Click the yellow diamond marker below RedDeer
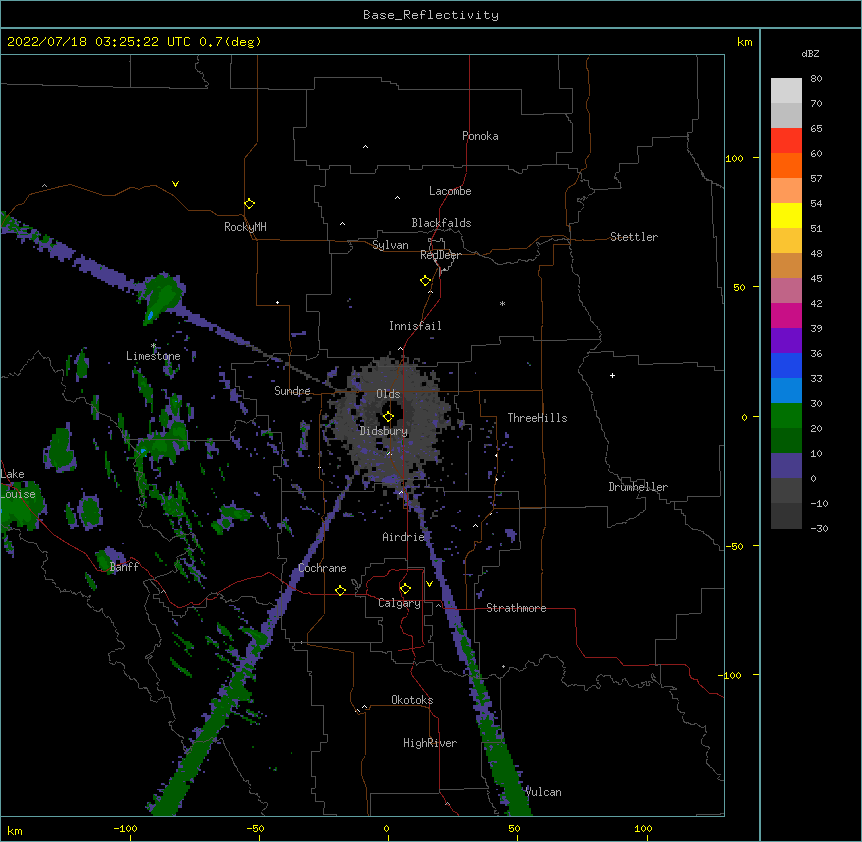862x842 pixels. (425, 281)
